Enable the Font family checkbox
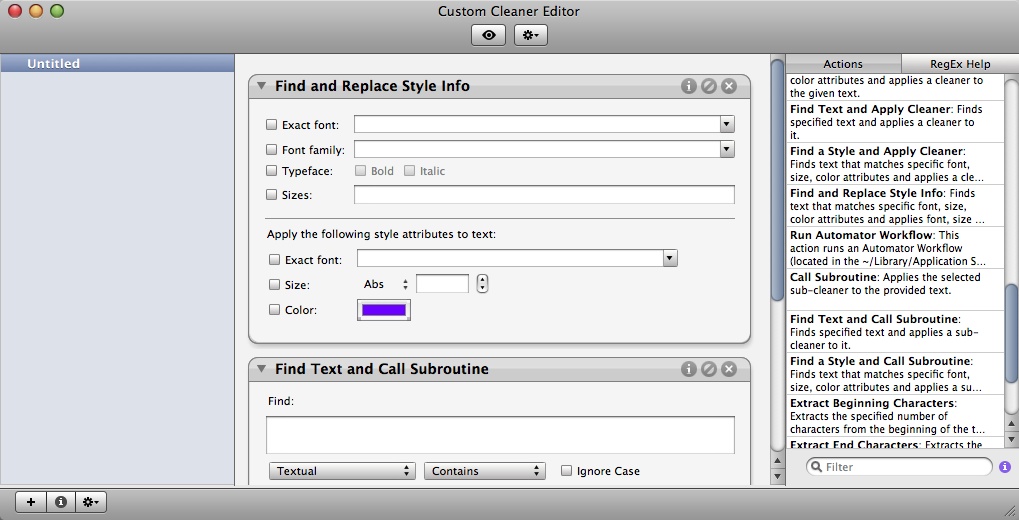 272,150
